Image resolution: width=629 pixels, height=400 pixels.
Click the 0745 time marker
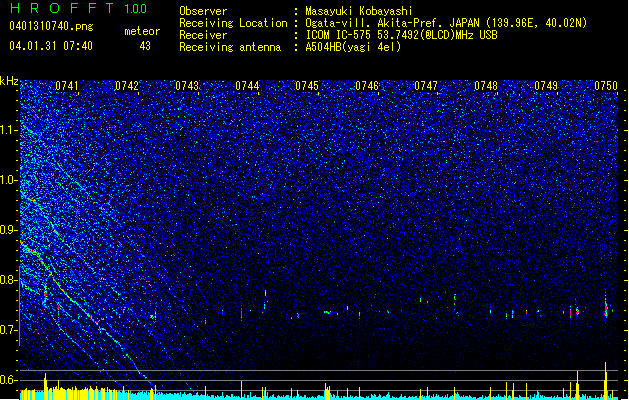[x=307, y=85]
